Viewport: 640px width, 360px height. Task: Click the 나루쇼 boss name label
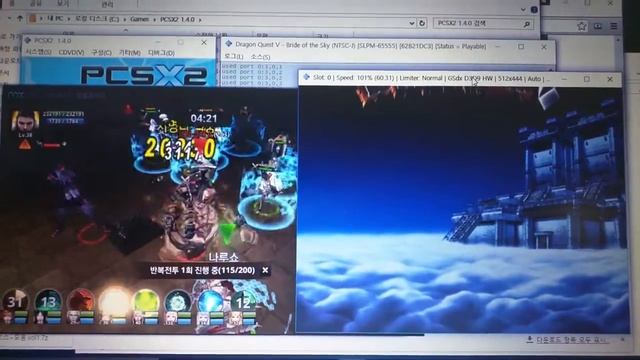223,257
